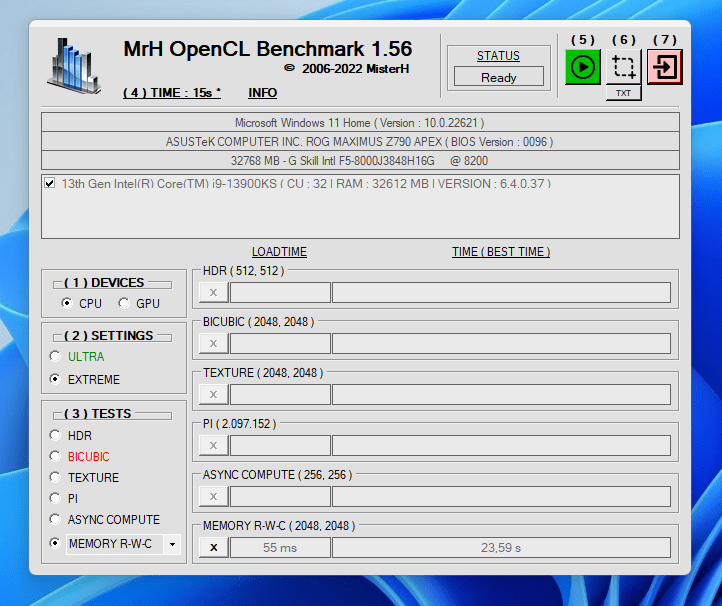Click the LOADTIME column header
722x606 pixels.
click(x=279, y=252)
